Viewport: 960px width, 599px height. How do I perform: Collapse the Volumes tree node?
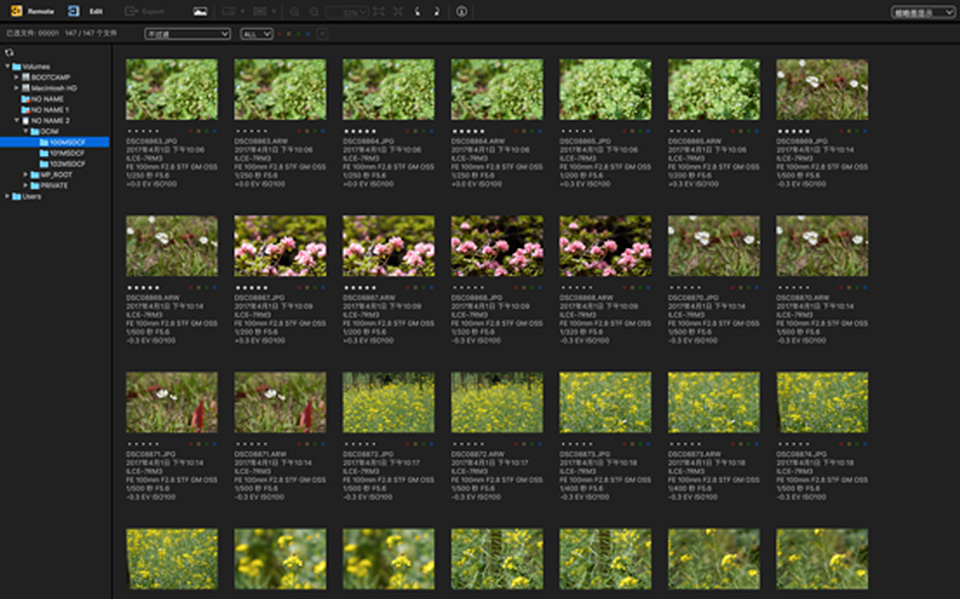[7, 66]
